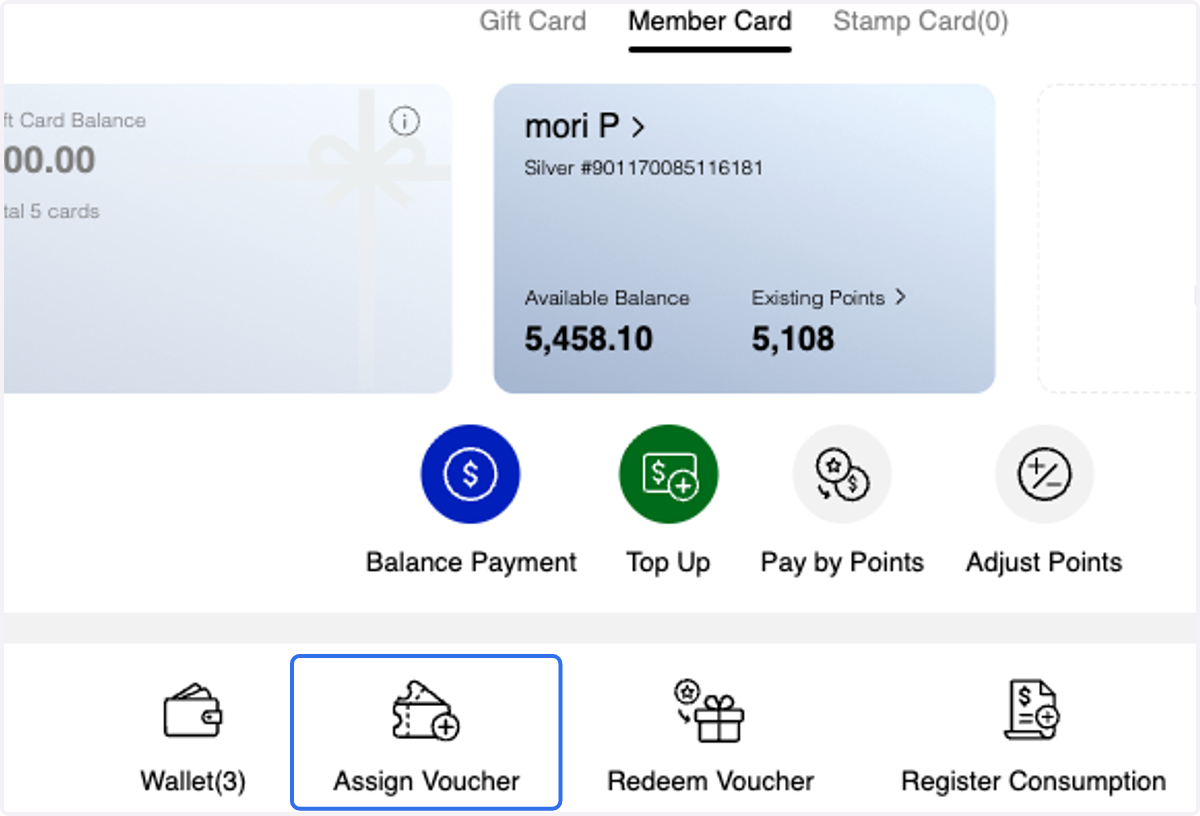The height and width of the screenshot is (816, 1200).
Task: Click the Assign Voucher label
Action: (427, 781)
